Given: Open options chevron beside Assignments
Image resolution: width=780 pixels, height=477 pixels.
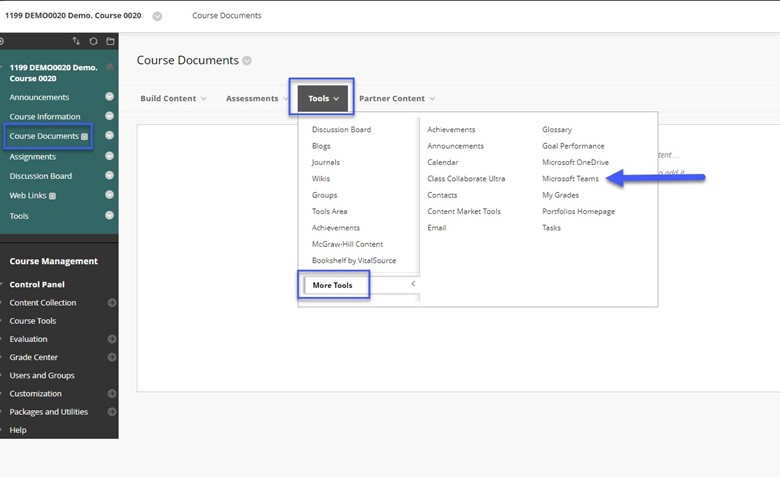Looking at the screenshot, I should coord(109,156).
